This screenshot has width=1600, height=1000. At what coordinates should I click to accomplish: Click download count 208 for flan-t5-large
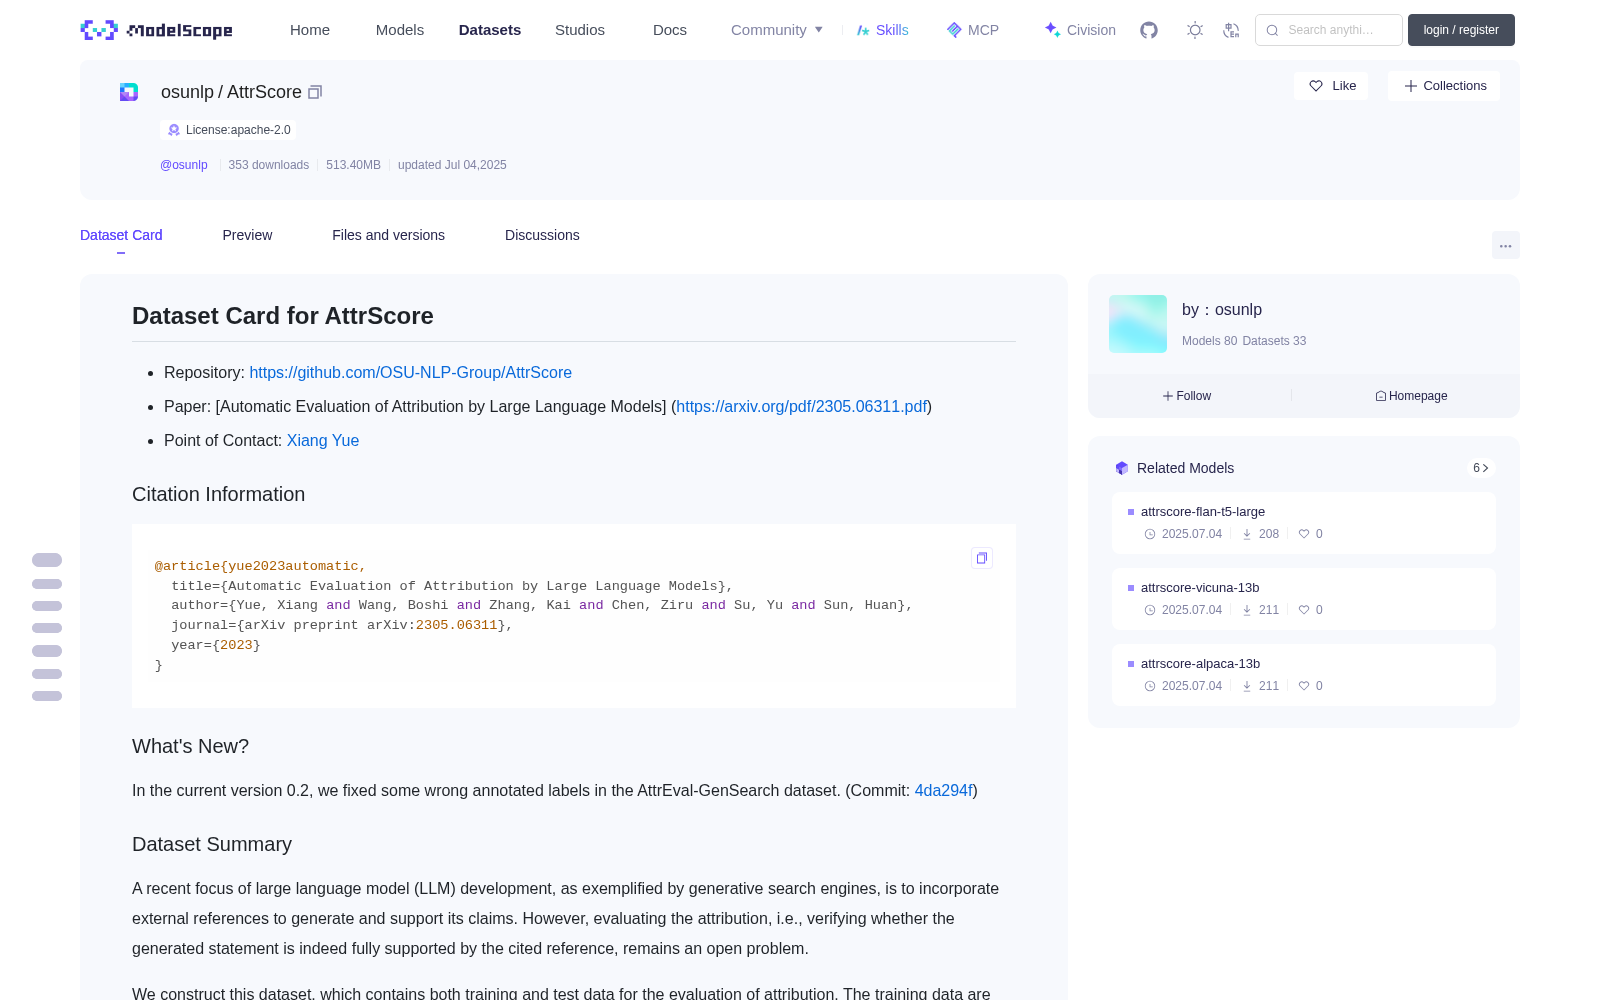1269,534
